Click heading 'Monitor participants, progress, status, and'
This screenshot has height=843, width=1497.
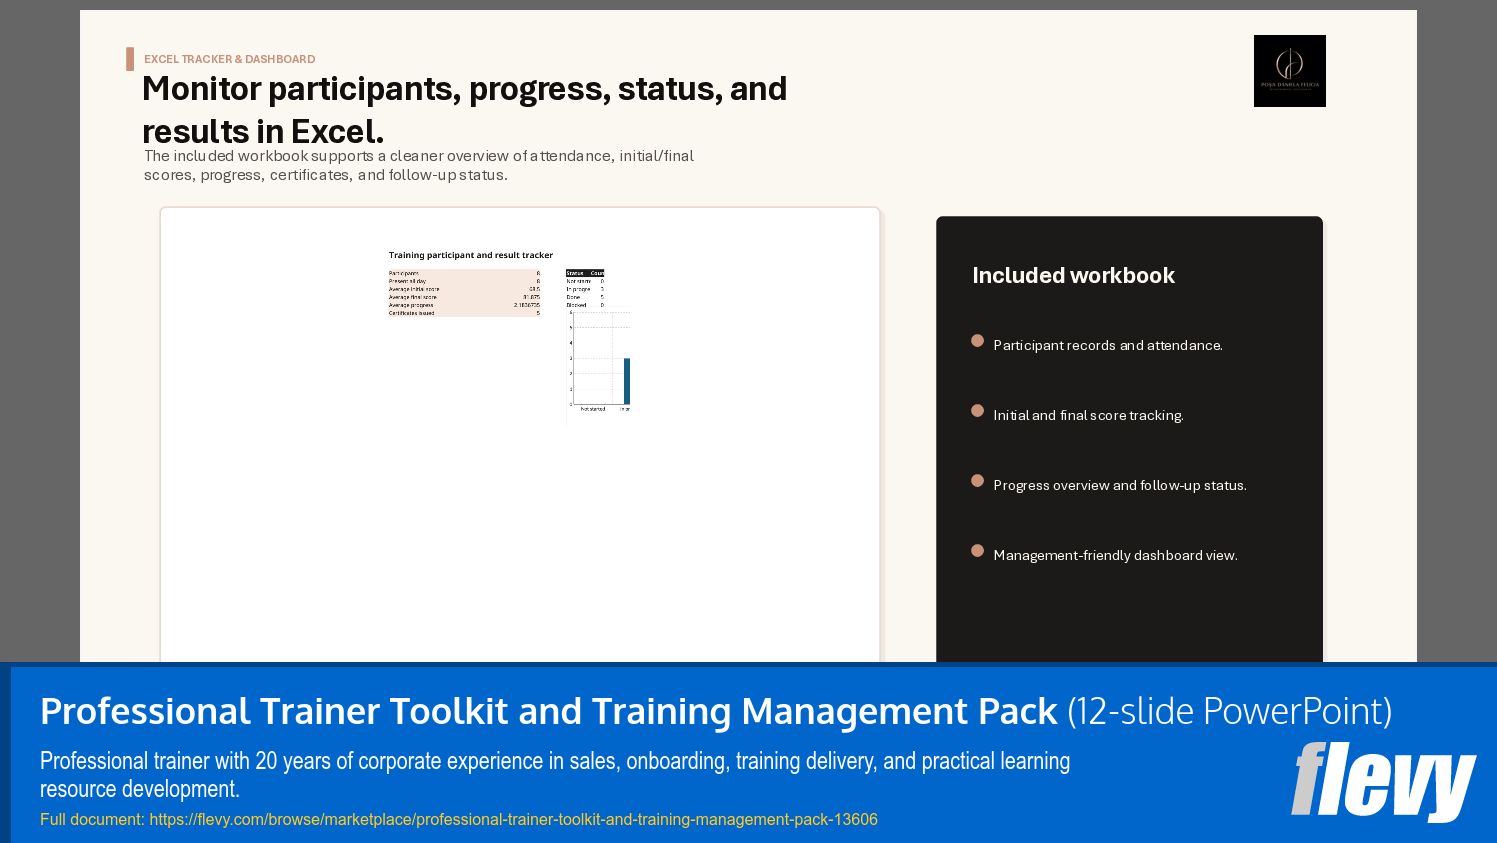(464, 89)
